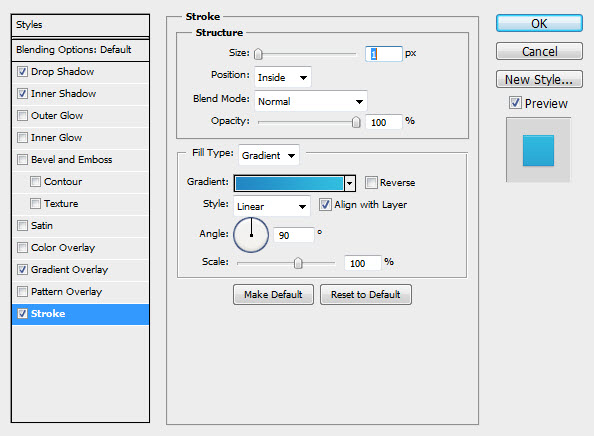Click the Make Default button

[x=273, y=295]
